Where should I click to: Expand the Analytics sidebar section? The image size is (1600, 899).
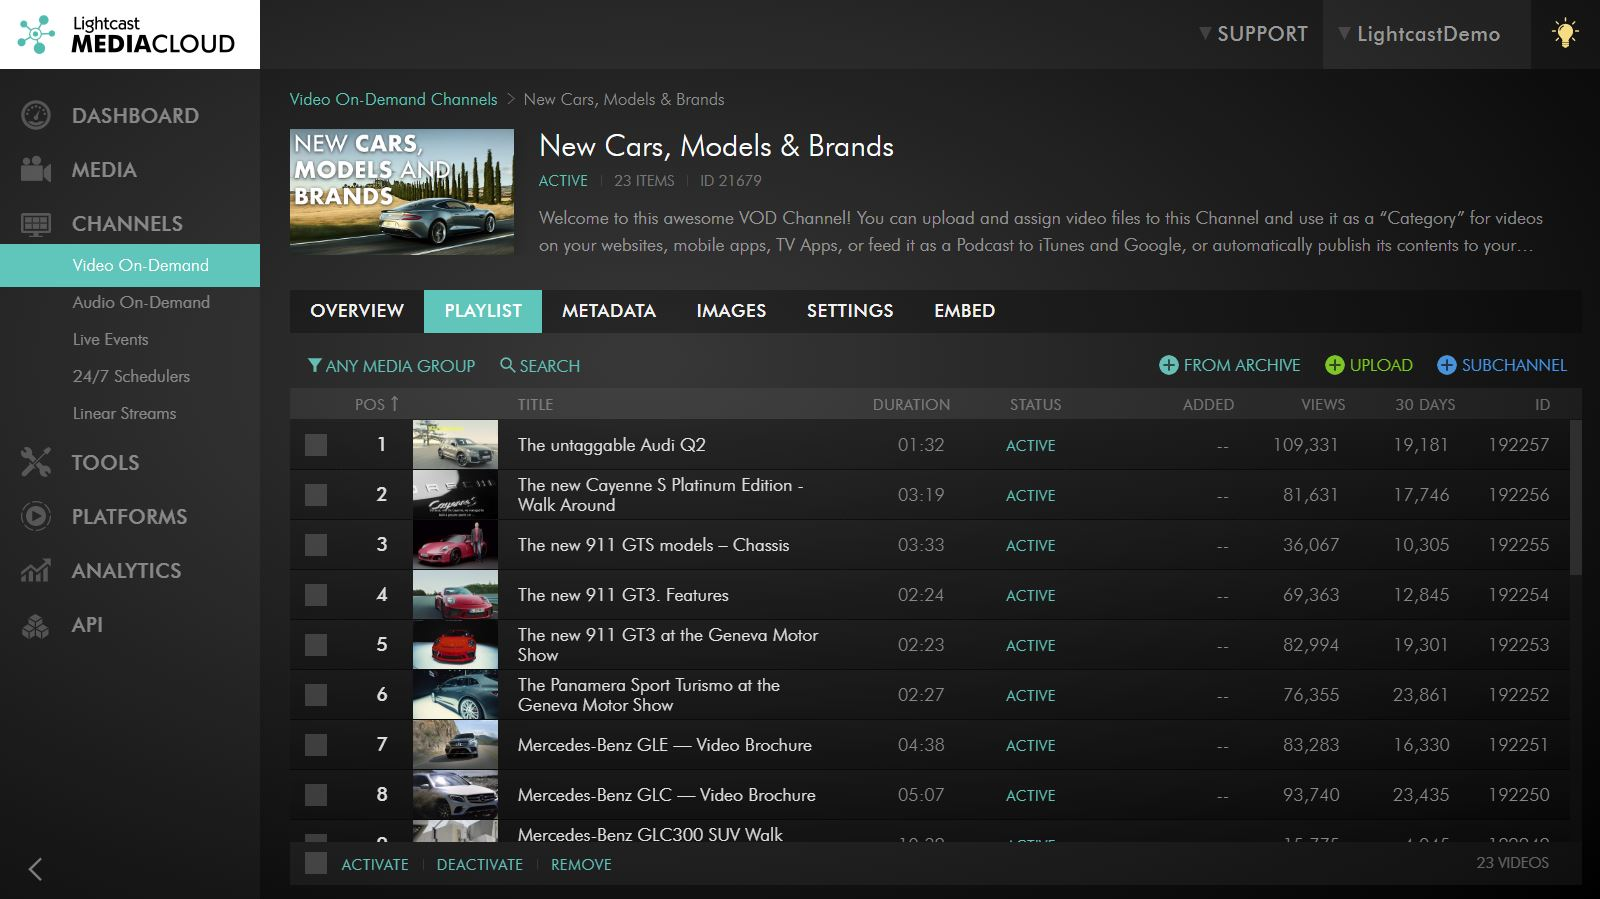126,570
